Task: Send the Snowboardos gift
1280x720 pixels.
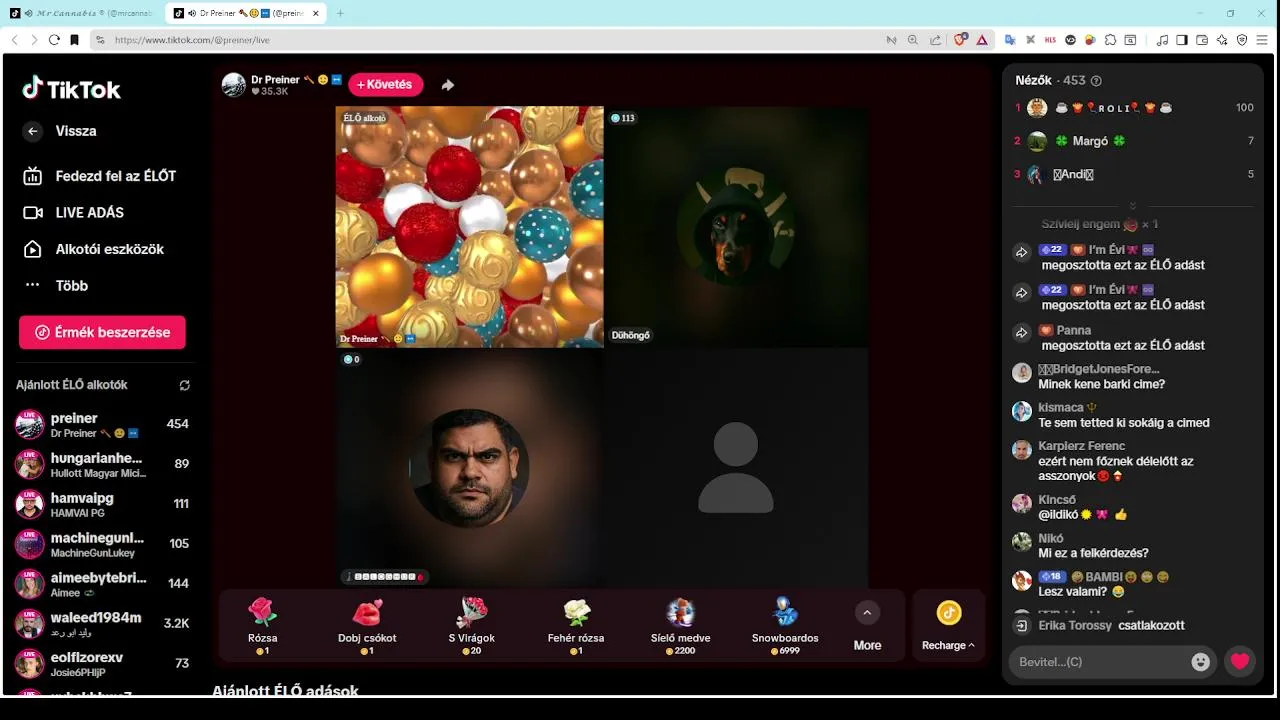Action: tap(785, 625)
